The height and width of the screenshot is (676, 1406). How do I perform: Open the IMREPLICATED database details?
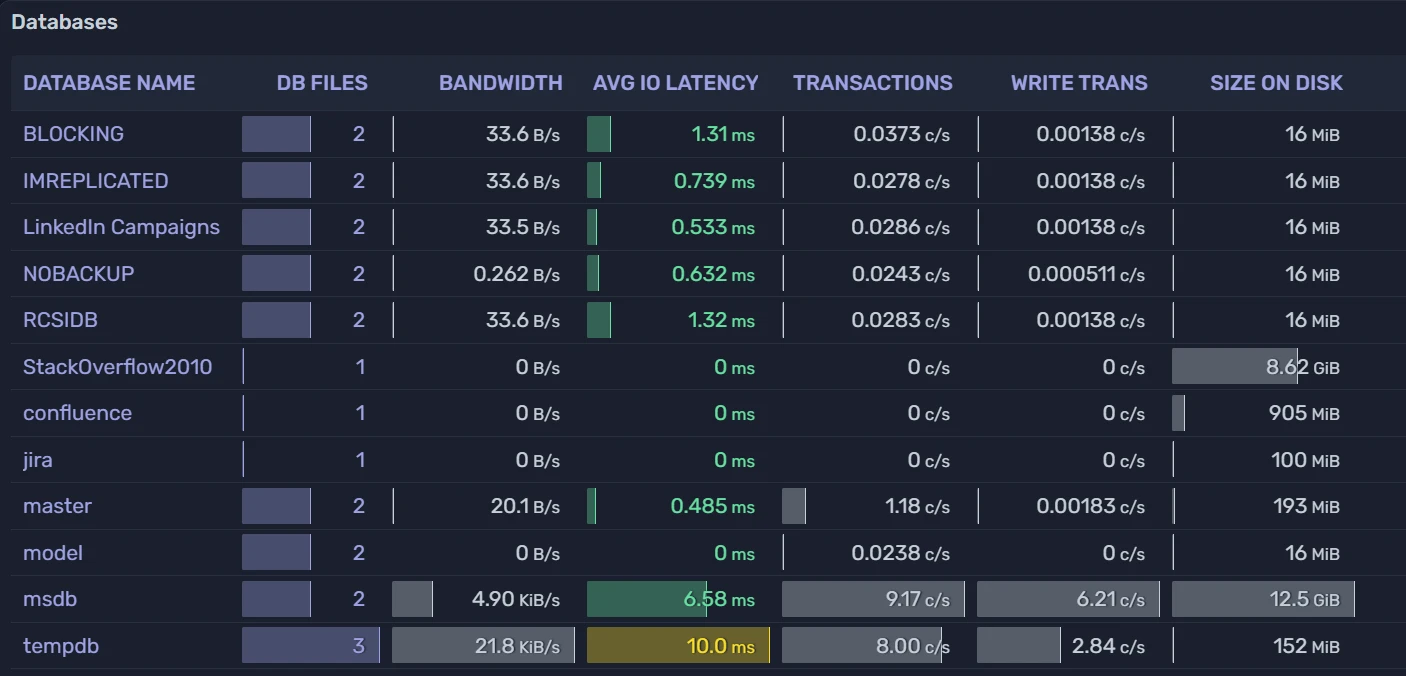95,180
